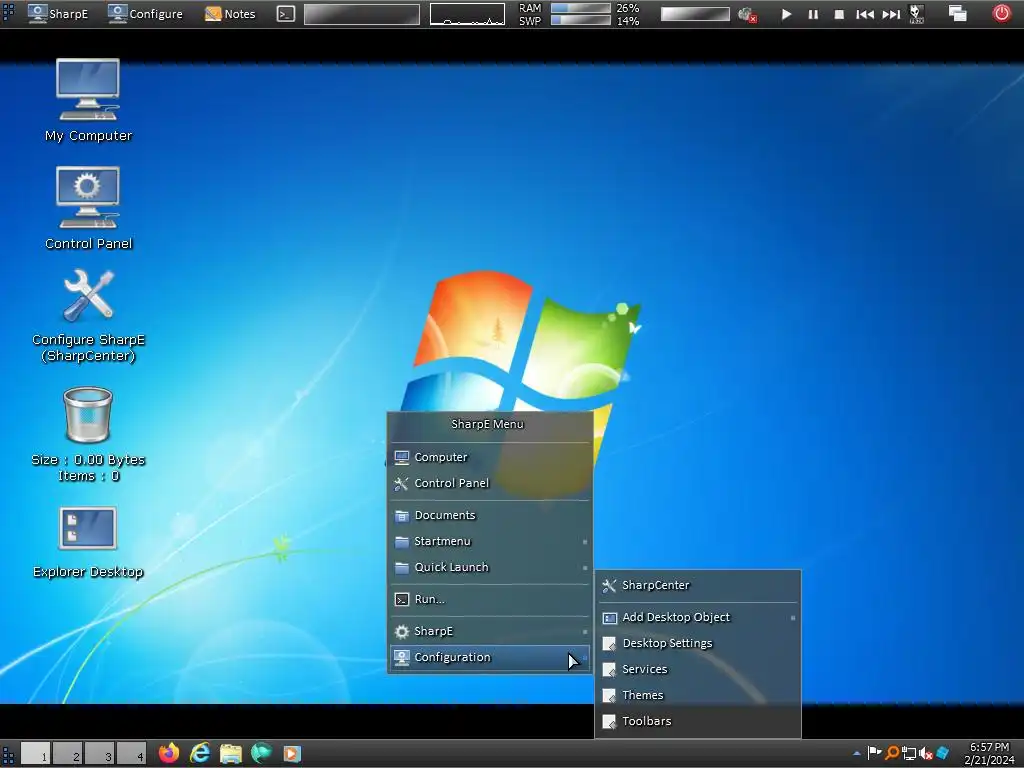Click the Configure button in top bar
The height and width of the screenshot is (768, 1024).
pos(145,14)
